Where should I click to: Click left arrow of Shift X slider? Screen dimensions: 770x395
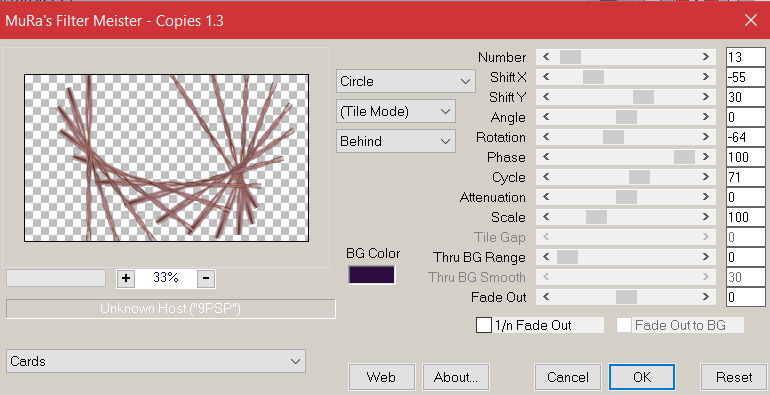[546, 77]
